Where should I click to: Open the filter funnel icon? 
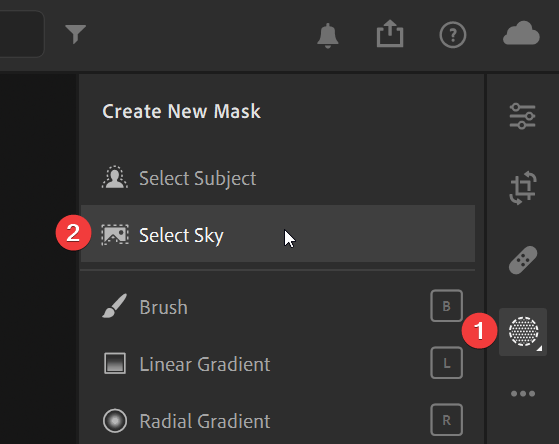75,34
